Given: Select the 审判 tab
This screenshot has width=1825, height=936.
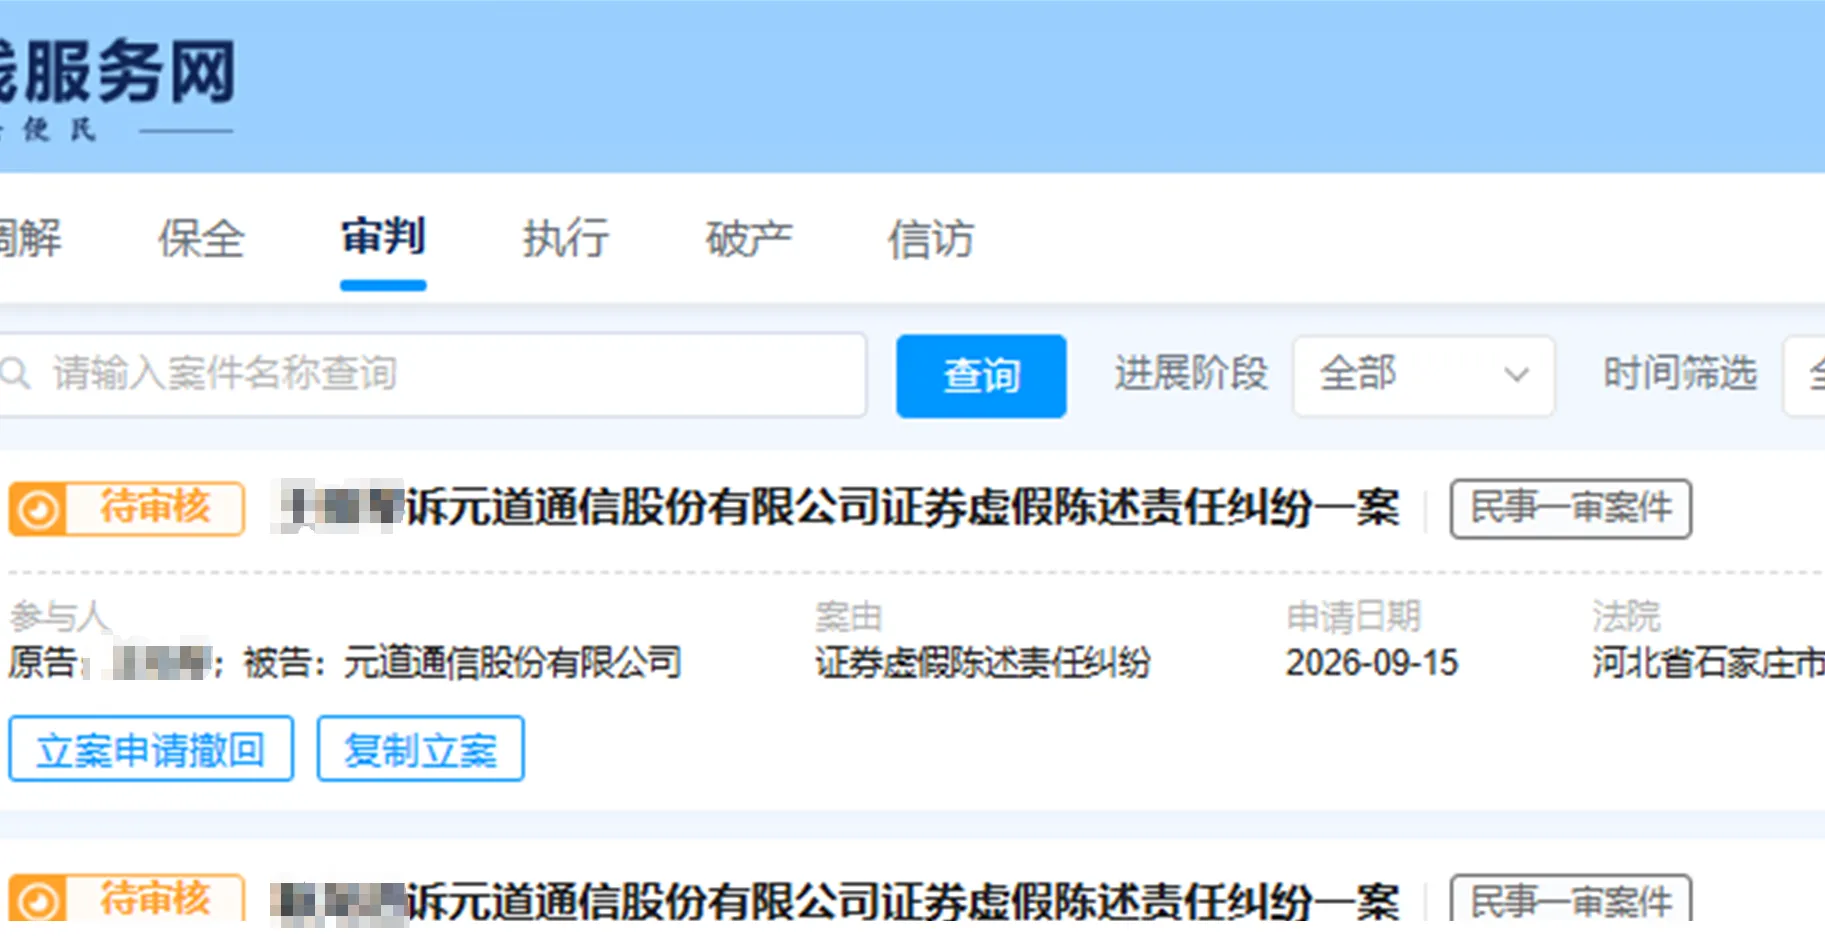Looking at the screenshot, I should click(x=383, y=237).
